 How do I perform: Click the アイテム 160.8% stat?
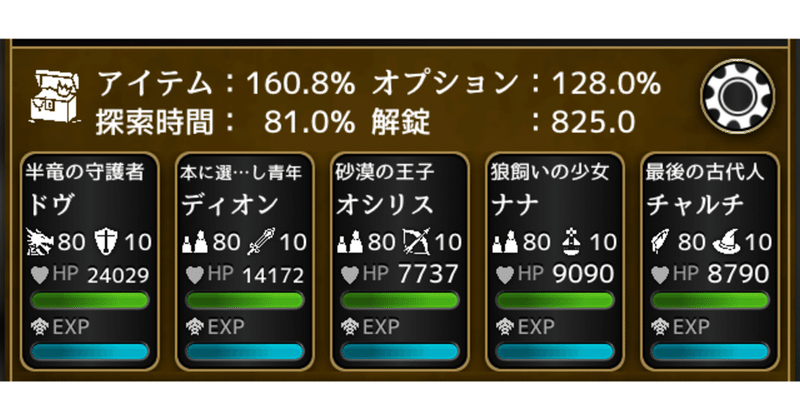225,84
